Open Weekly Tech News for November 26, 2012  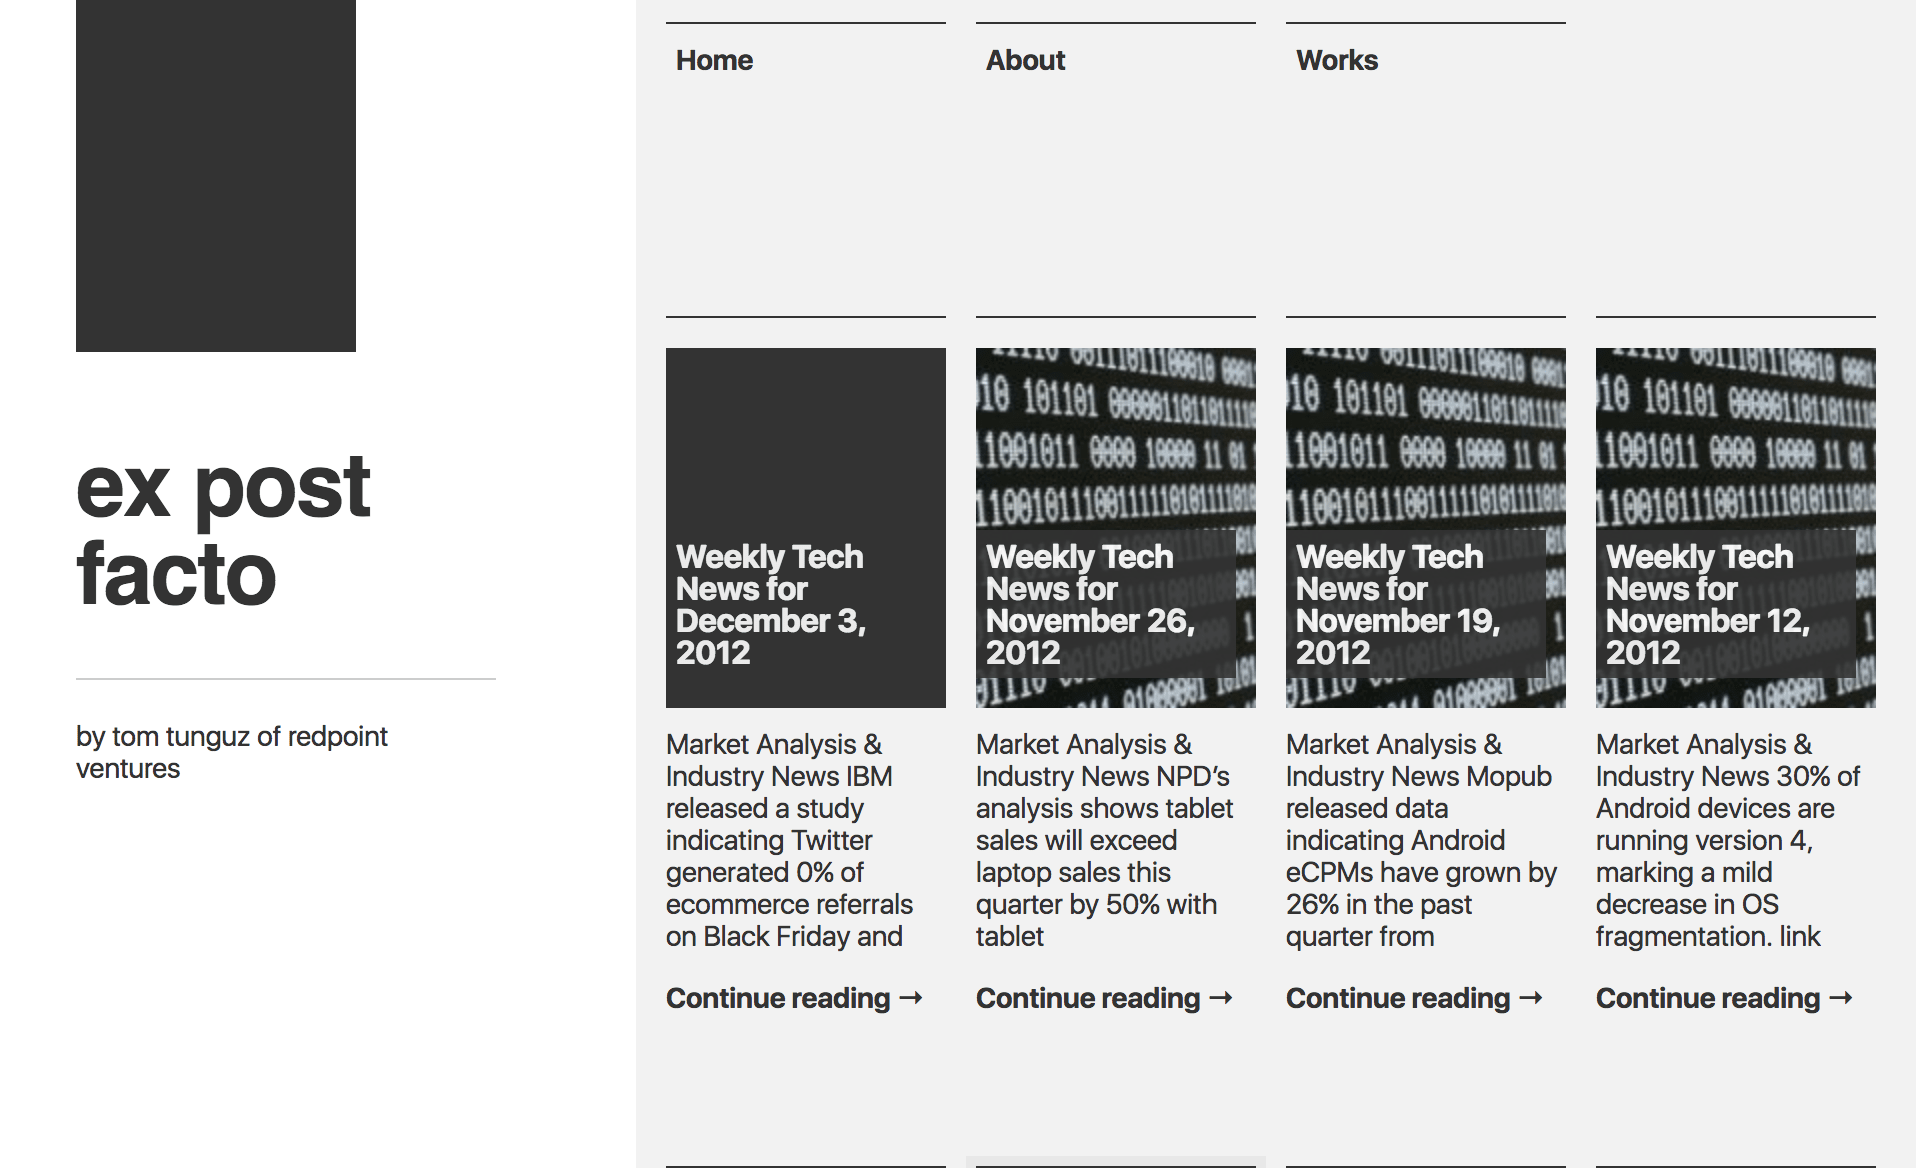click(1090, 604)
